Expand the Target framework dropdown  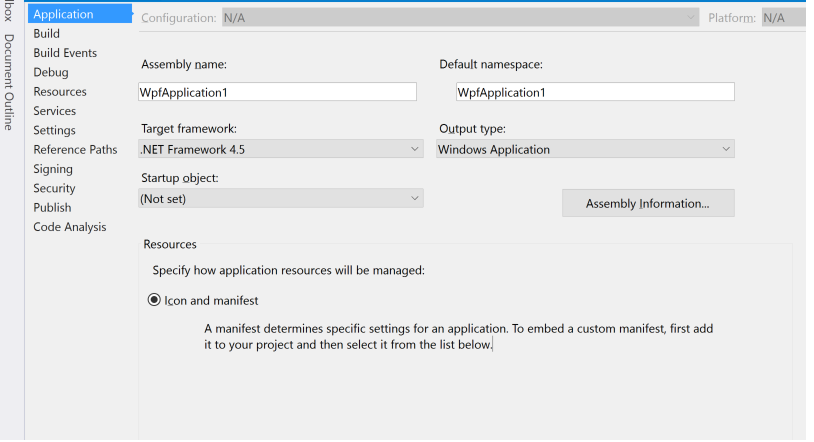click(x=280, y=150)
